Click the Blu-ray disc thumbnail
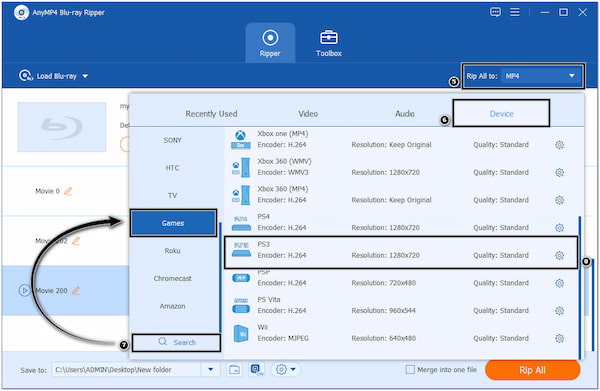Image resolution: width=600 pixels, height=391 pixels. point(62,127)
